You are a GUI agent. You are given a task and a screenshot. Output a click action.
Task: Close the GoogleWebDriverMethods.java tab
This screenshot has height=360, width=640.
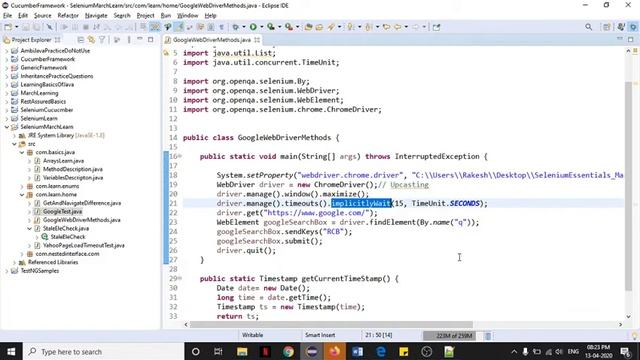pos(257,40)
